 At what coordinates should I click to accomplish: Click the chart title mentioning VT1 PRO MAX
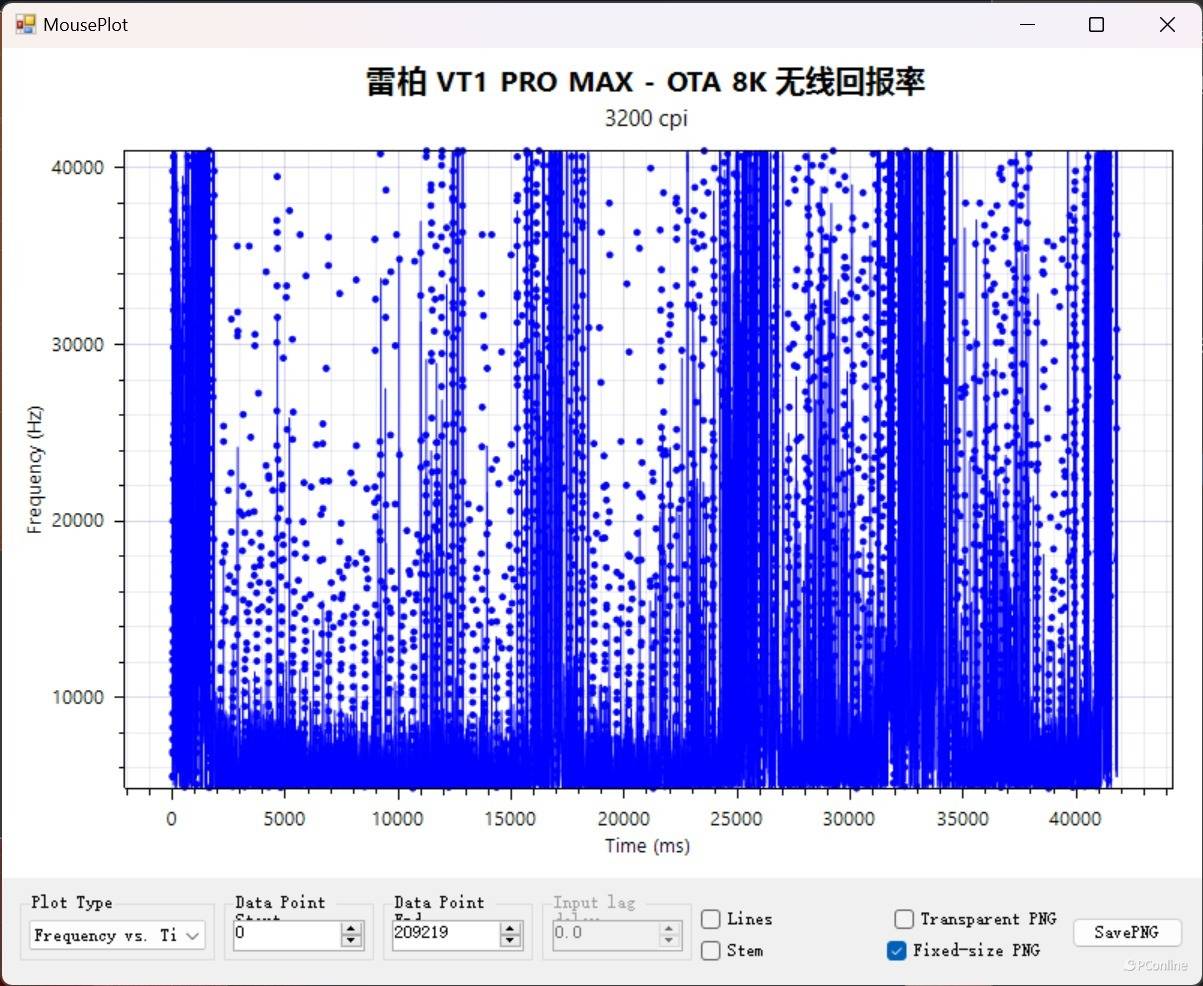(x=646, y=83)
